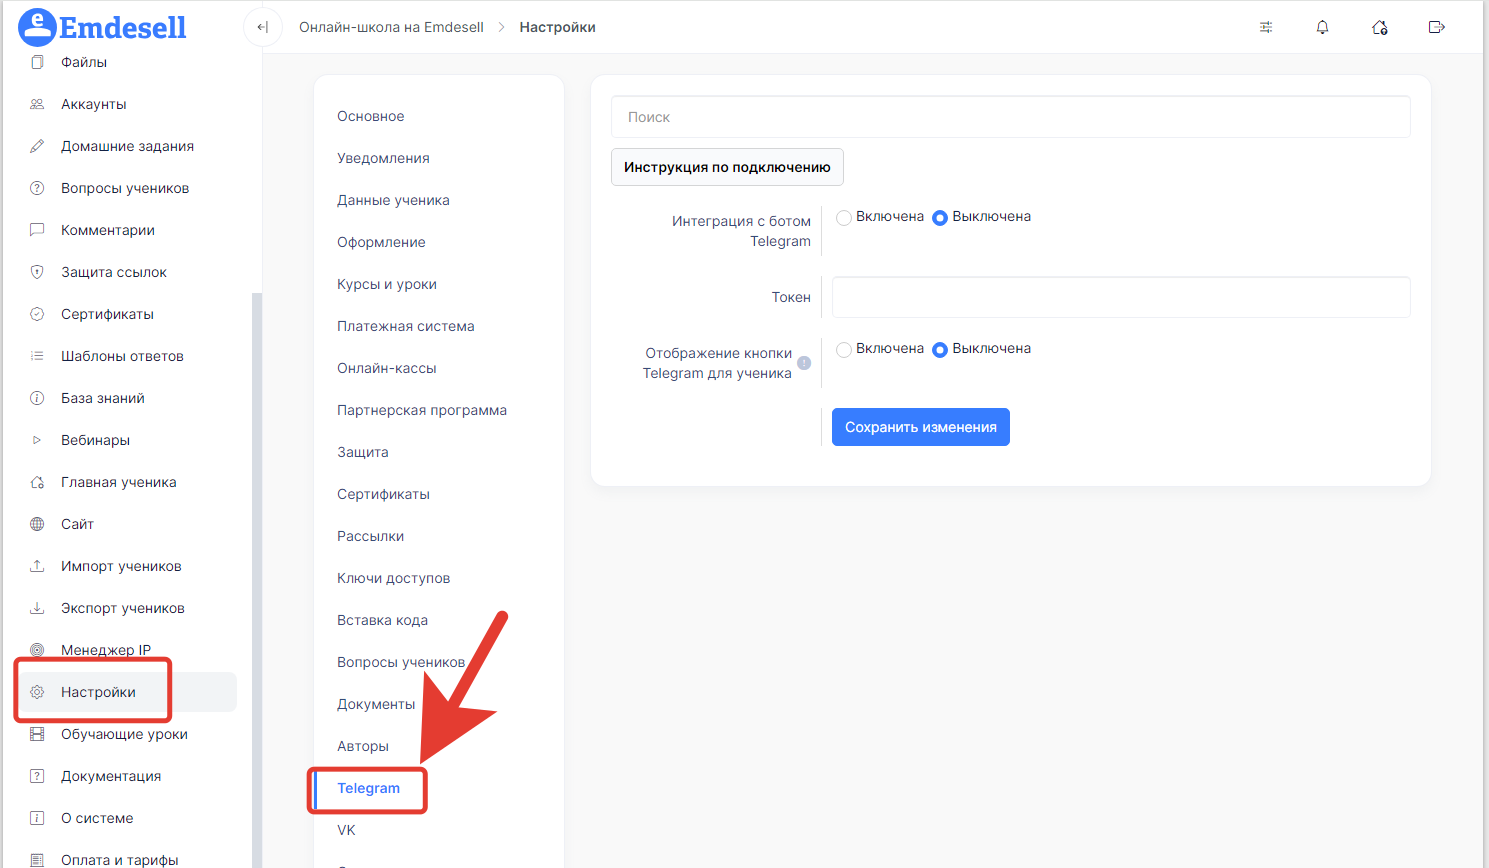Click the Домашние задания pencil icon

point(37,146)
